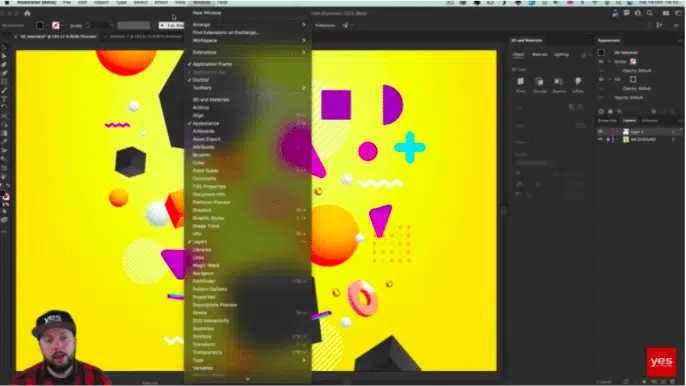Screen dimensions: 686x386
Task: Click the menu scroll-down arrow at bottom
Action: [x=248, y=379]
